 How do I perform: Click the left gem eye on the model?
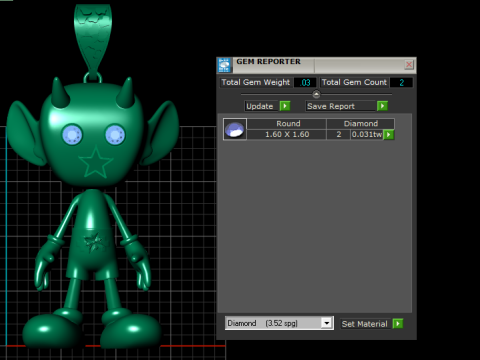click(72, 135)
